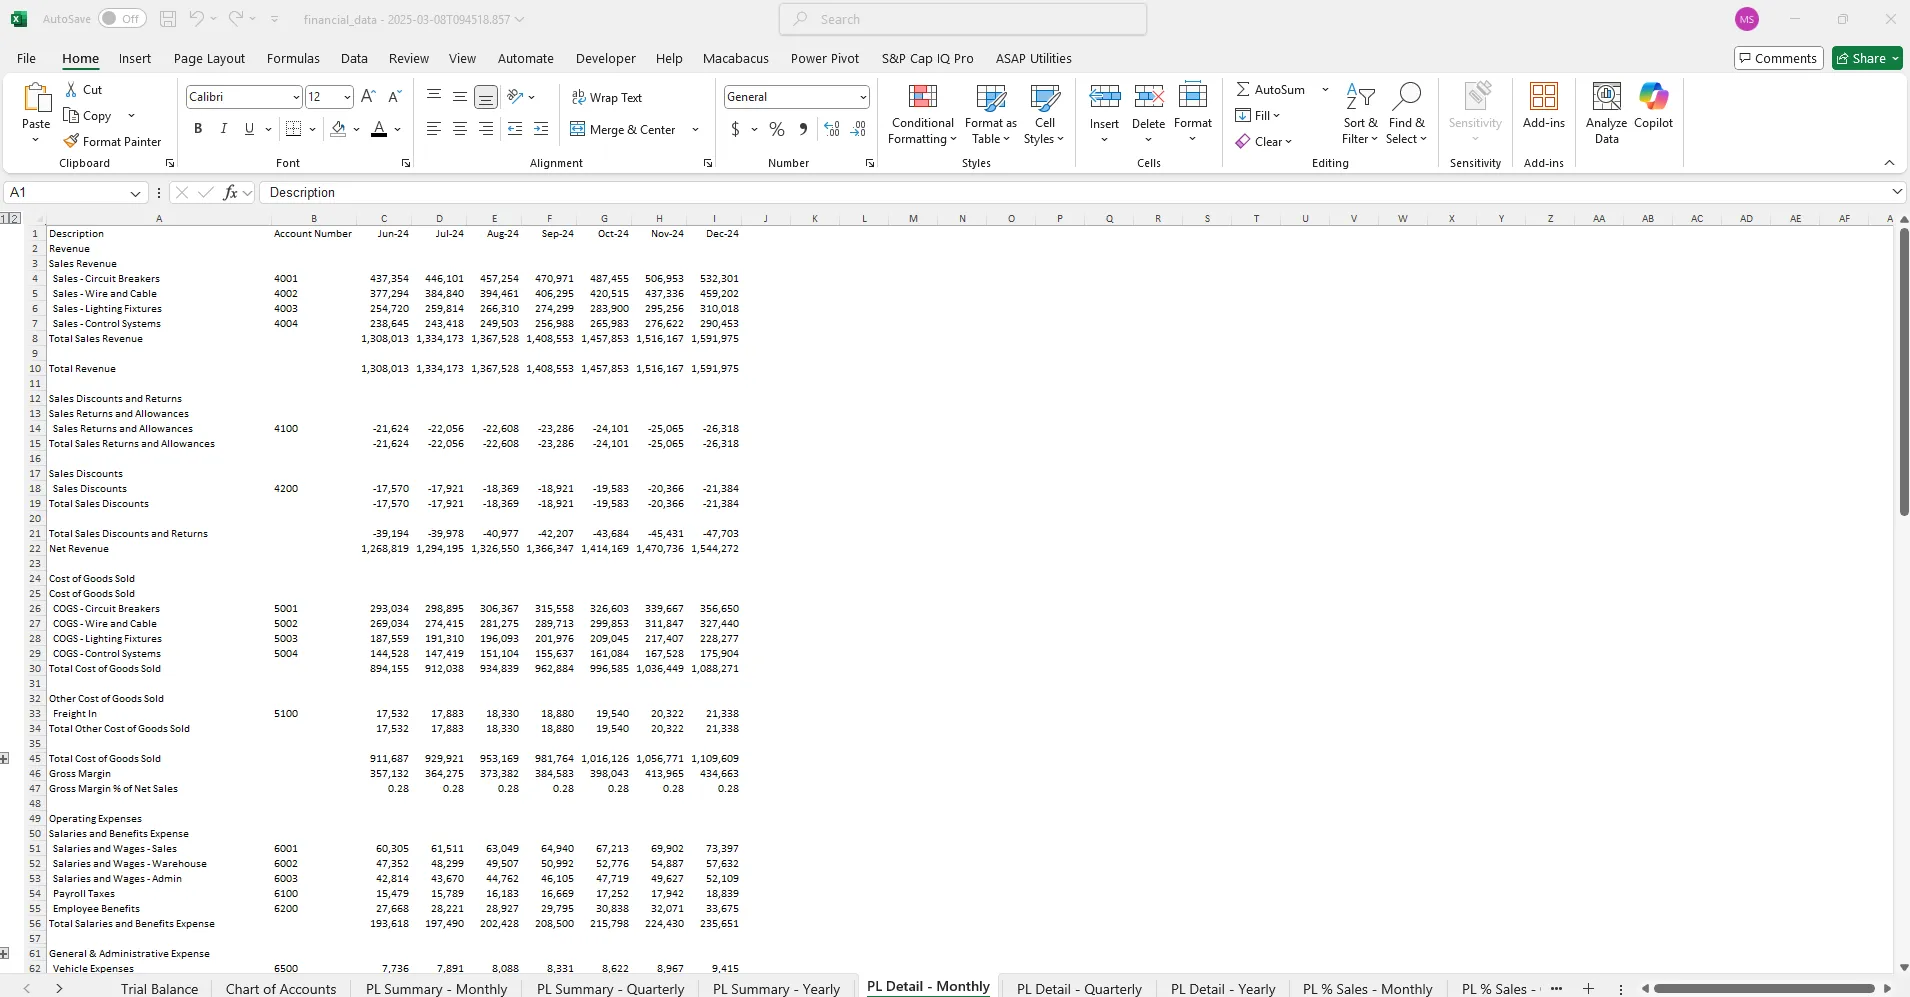Click the Increase Decimal icon
1910x997 pixels.
coord(832,129)
